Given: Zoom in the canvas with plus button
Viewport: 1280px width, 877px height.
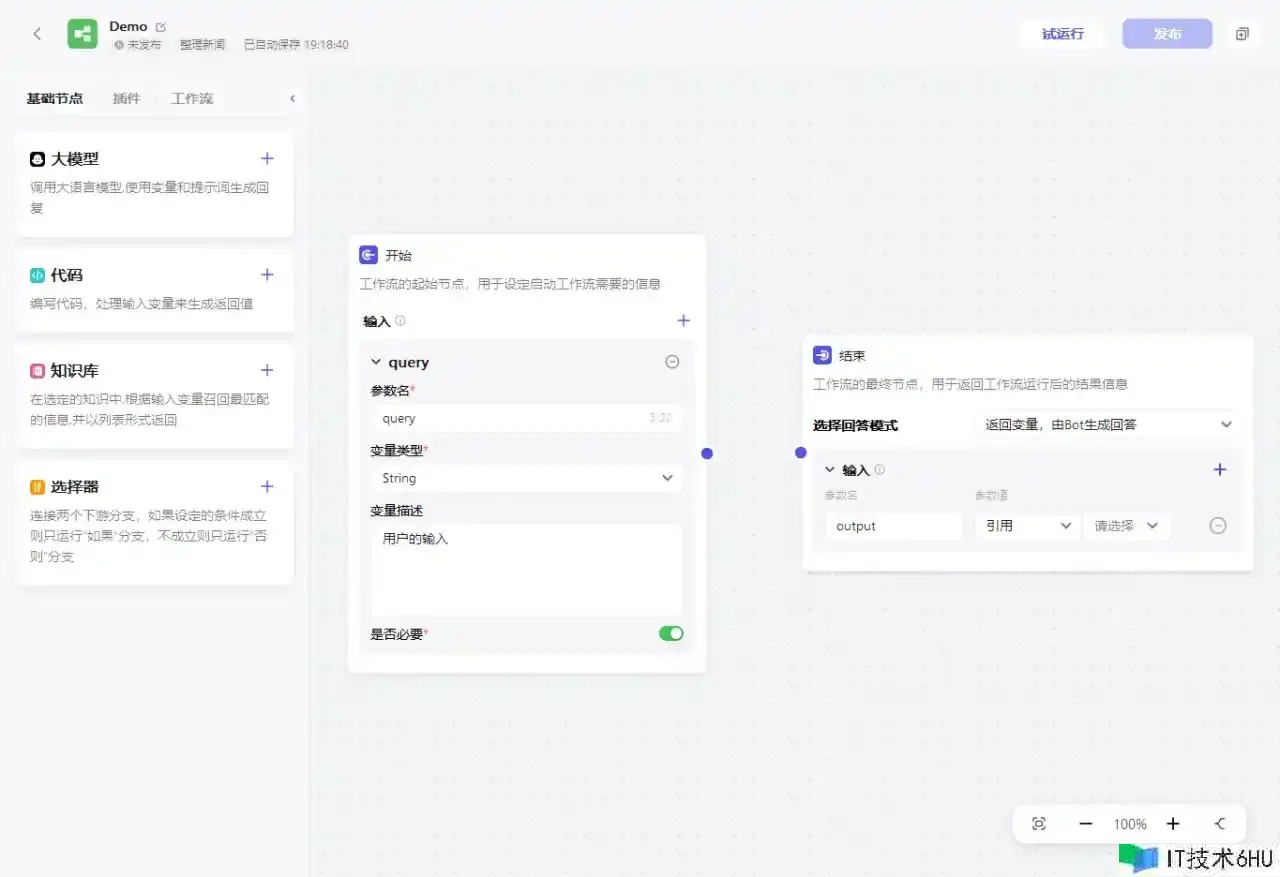Looking at the screenshot, I should tap(1173, 824).
